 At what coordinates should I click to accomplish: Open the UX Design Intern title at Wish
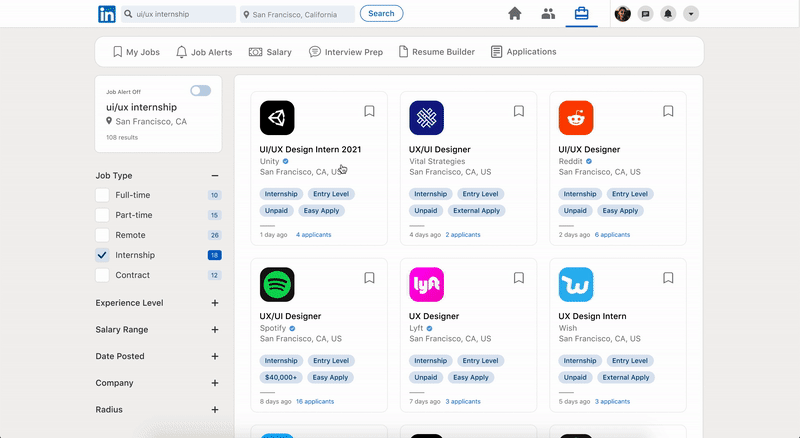tap(592, 316)
